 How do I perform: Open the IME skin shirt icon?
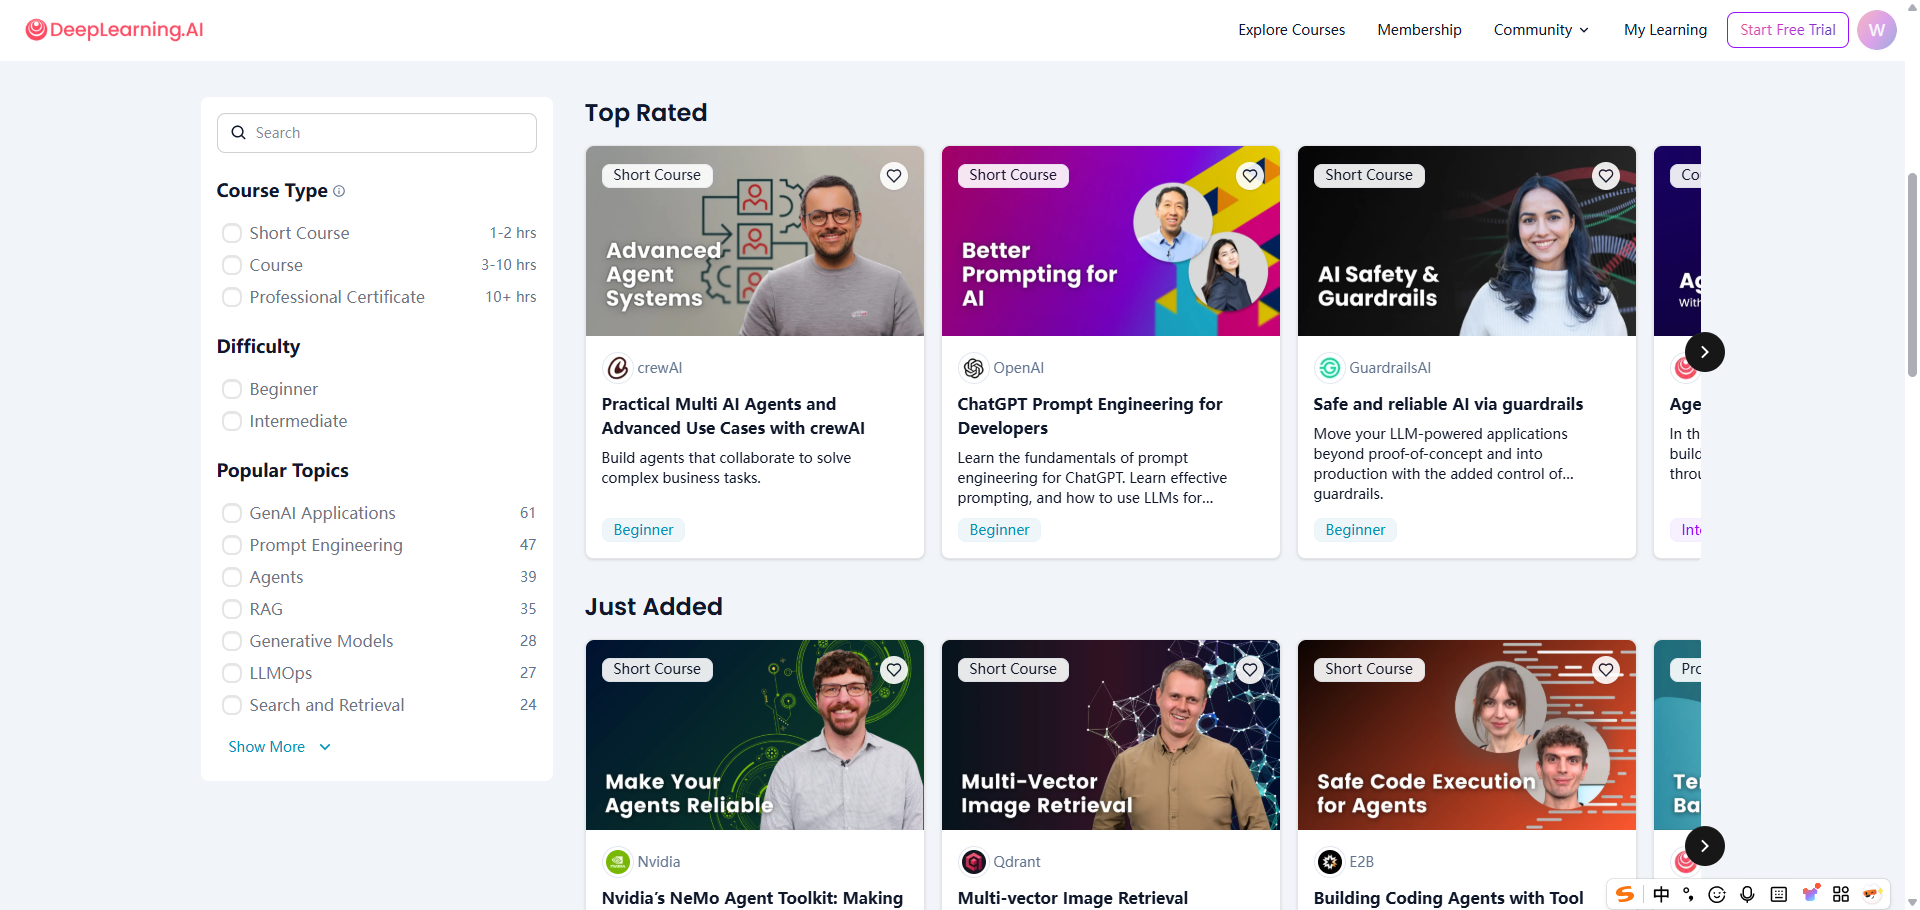coord(1810,894)
